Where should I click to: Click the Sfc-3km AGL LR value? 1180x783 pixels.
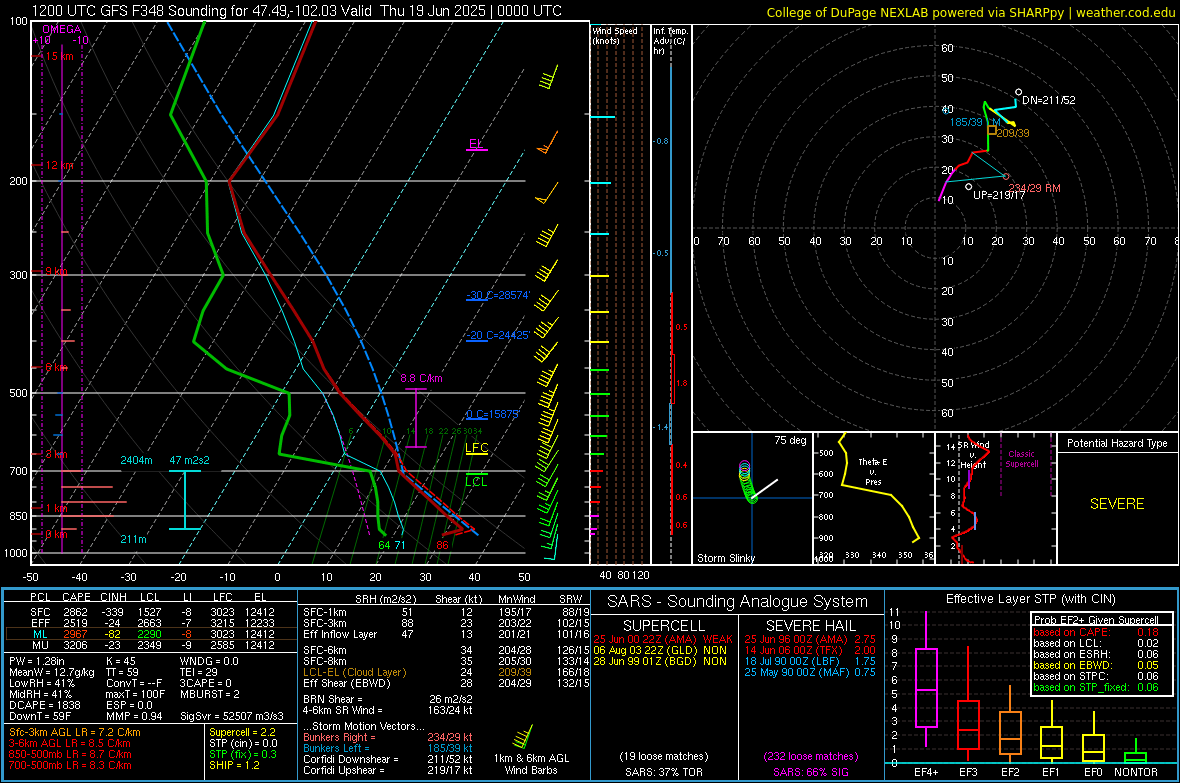pos(75,732)
